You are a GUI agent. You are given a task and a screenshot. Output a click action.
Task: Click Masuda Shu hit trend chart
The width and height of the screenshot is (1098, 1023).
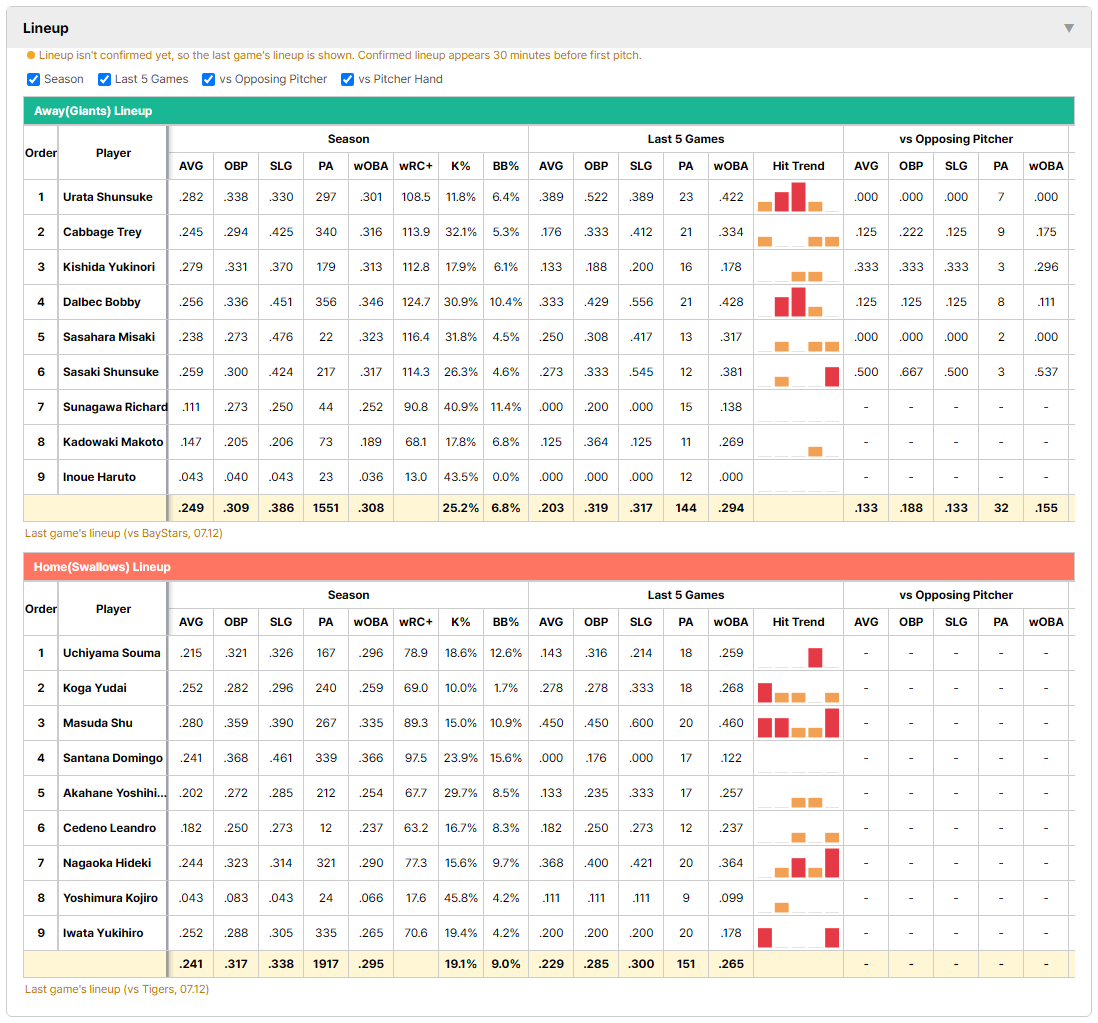(x=798, y=723)
